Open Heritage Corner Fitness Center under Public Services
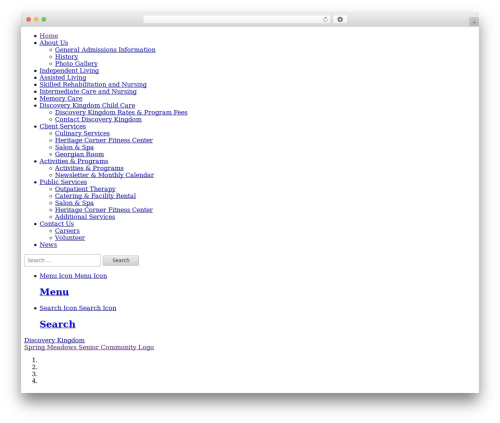500x423 pixels. tap(104, 210)
